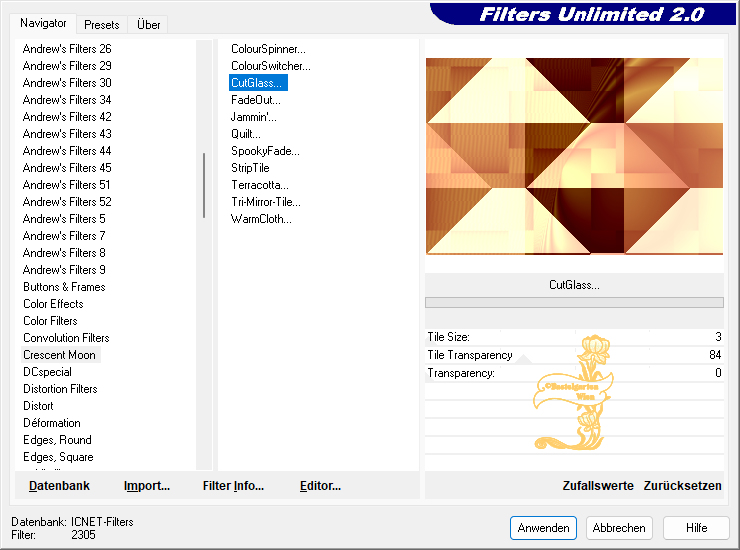
Task: Select WarmCloth filter
Action: point(261,219)
